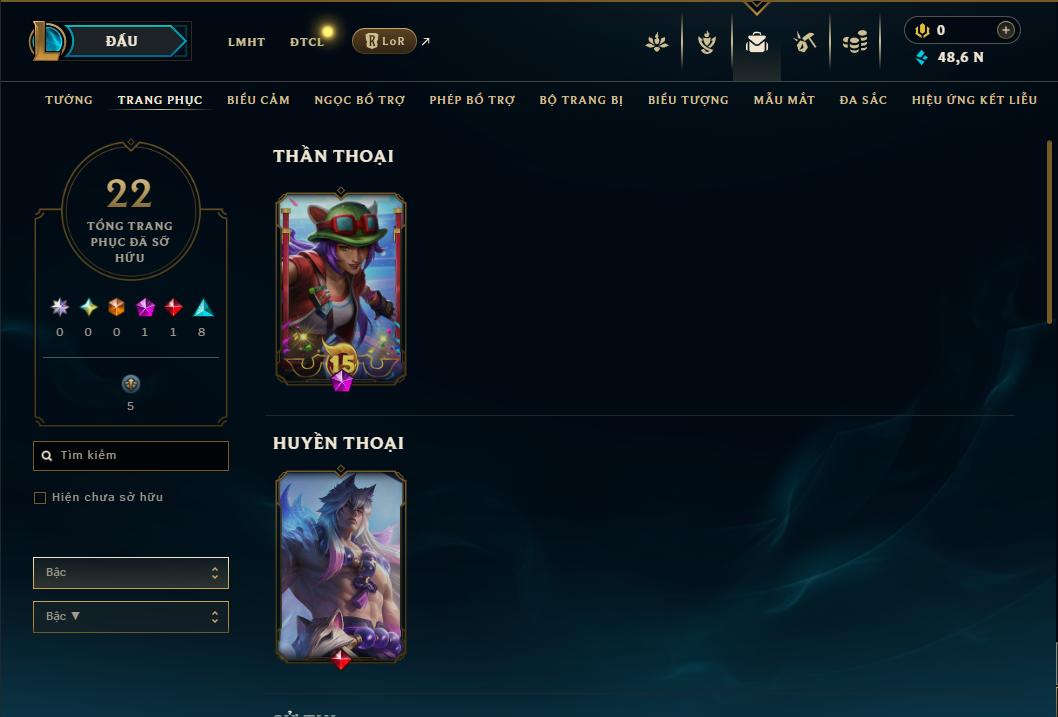Open the Collection backpack icon
Screen dimensions: 1058x717
point(756,42)
